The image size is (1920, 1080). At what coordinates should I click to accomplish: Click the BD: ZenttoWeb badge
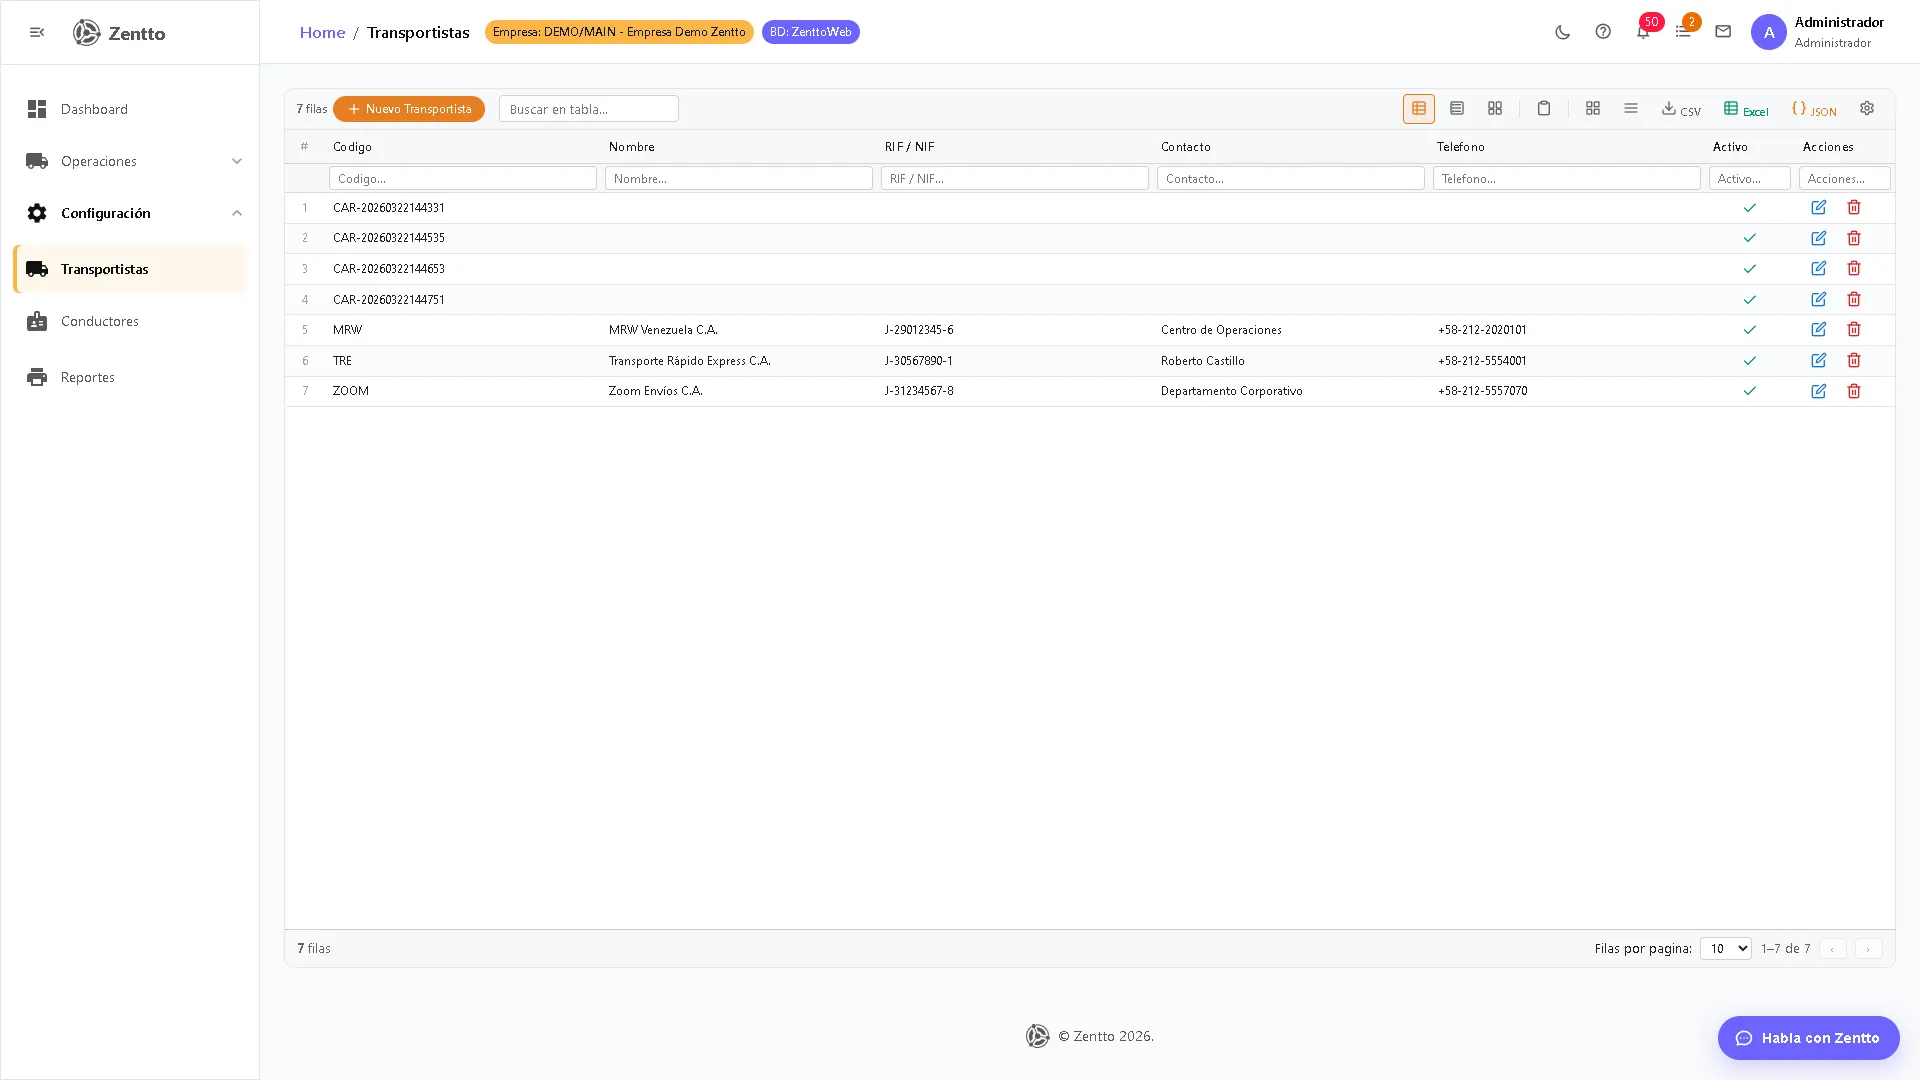click(811, 32)
